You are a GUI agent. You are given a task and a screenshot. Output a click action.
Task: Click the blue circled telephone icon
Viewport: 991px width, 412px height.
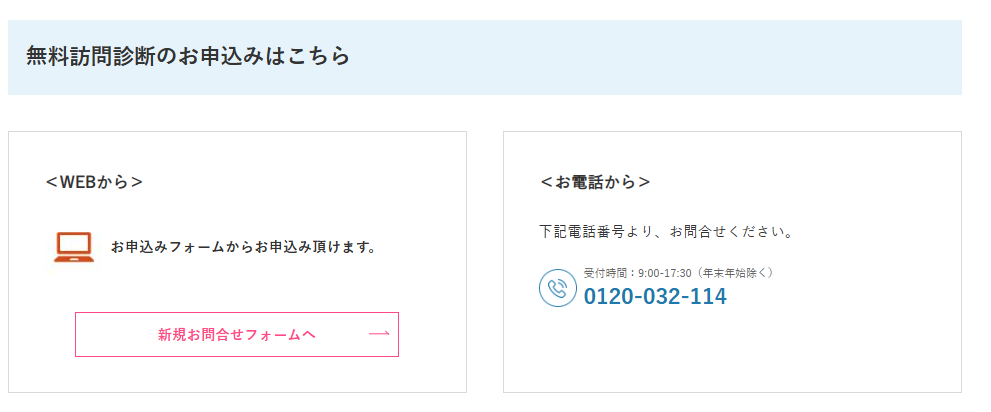558,288
